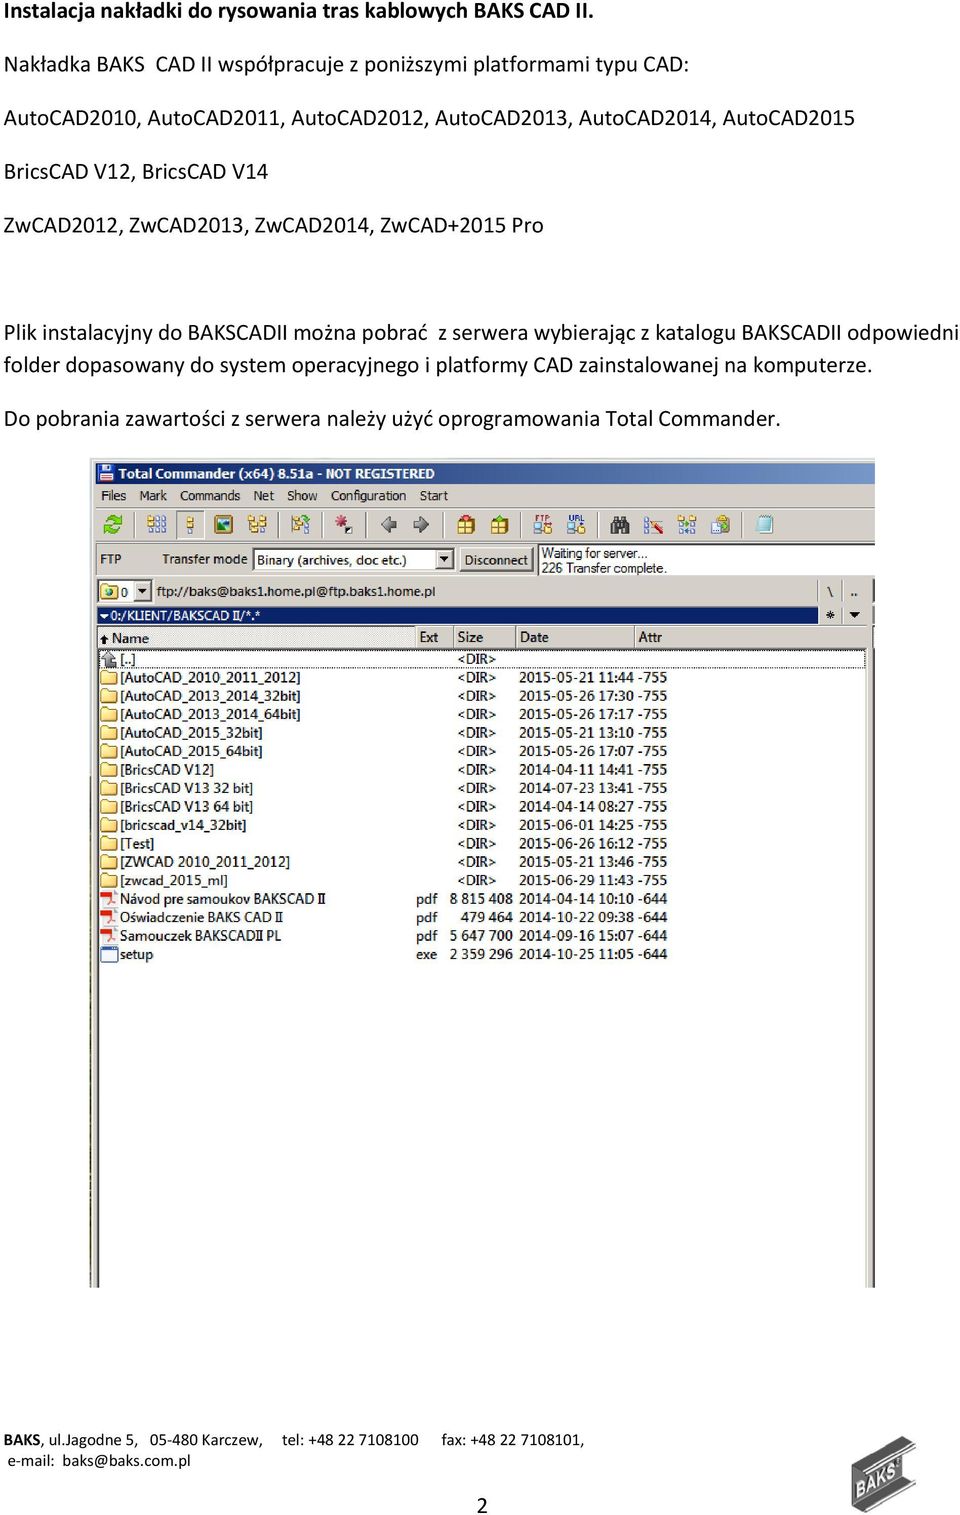Open the Net menu
Viewport: 960px width, 1515px height.
264,495
